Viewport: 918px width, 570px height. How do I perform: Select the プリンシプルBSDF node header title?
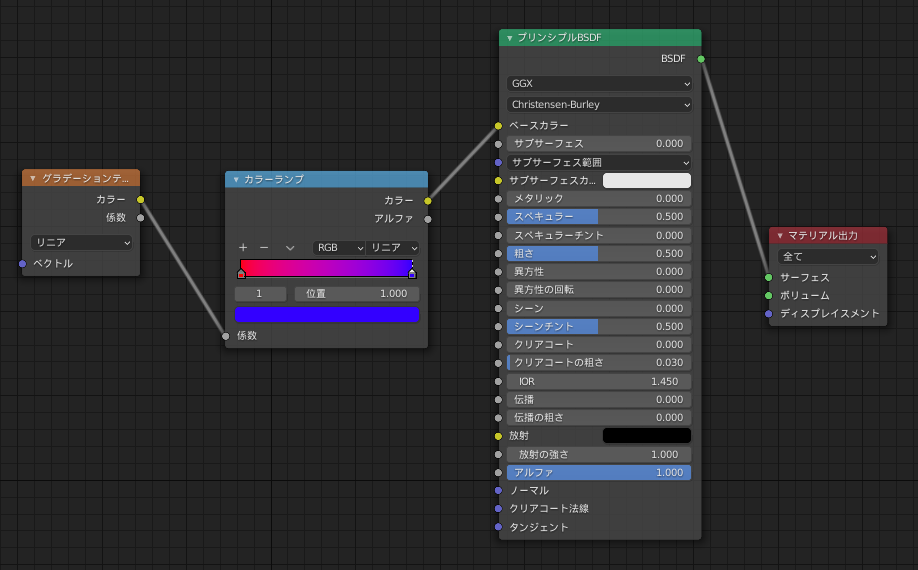coord(559,37)
